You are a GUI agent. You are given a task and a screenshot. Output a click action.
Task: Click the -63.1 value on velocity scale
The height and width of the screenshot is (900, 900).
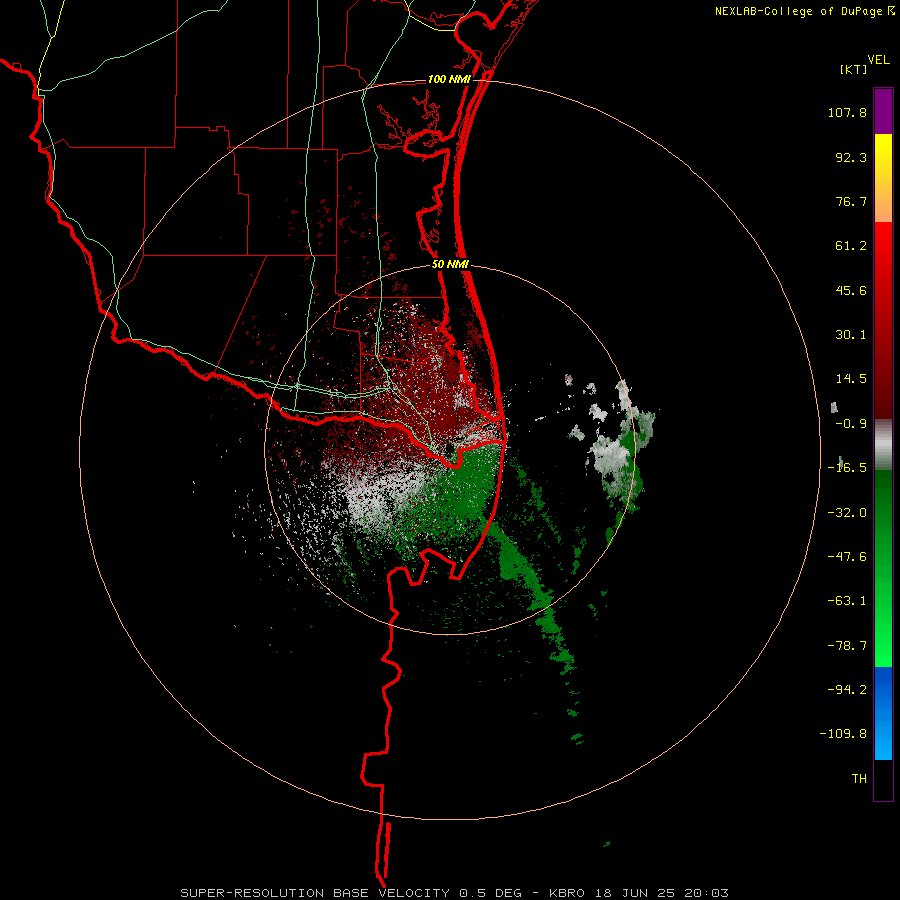pos(847,601)
